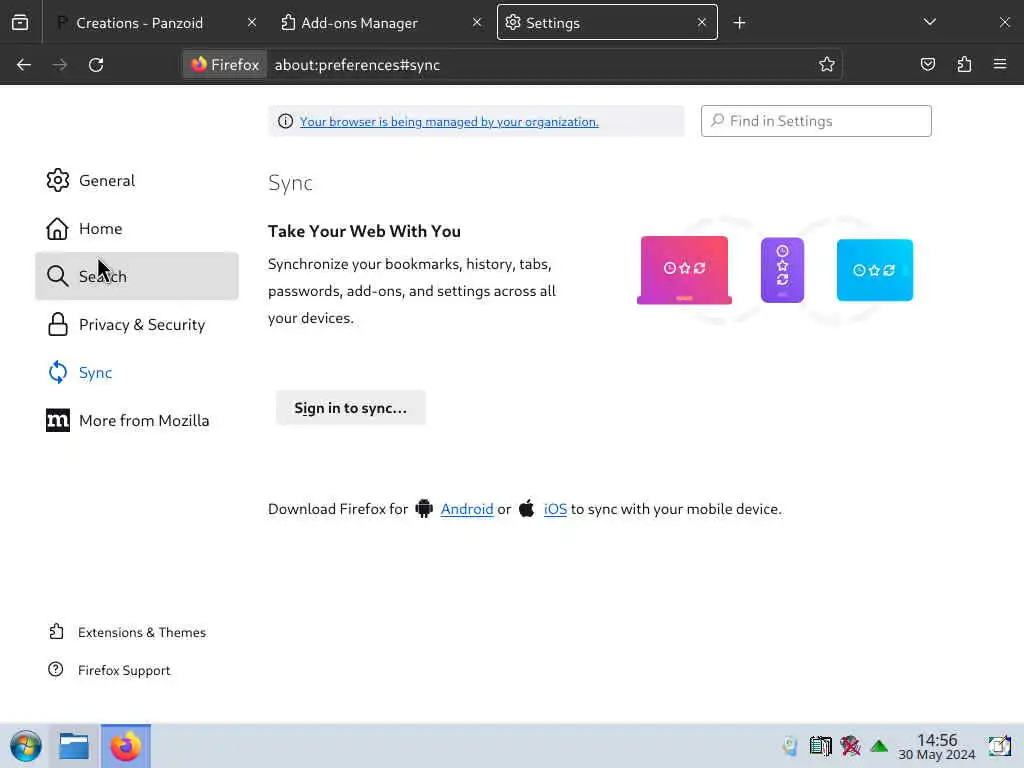Open the Extensions puzzle icon in toolbar
The image size is (1024, 768).
[964, 64]
